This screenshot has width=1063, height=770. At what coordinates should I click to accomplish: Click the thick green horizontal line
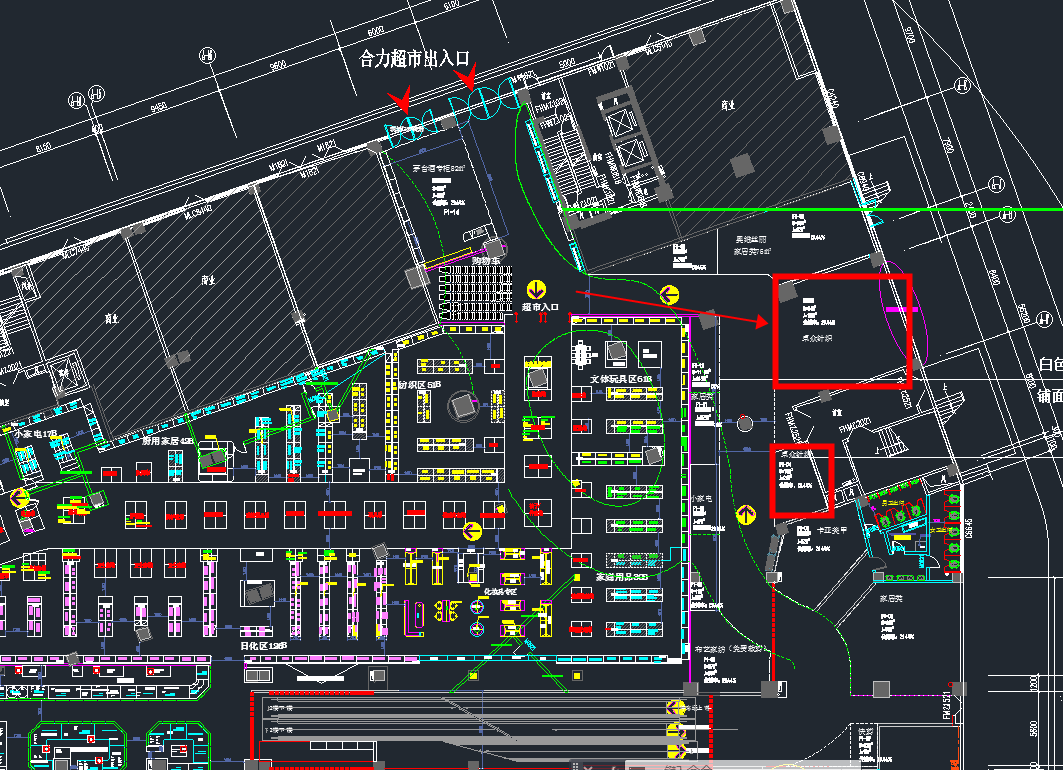(x=800, y=210)
